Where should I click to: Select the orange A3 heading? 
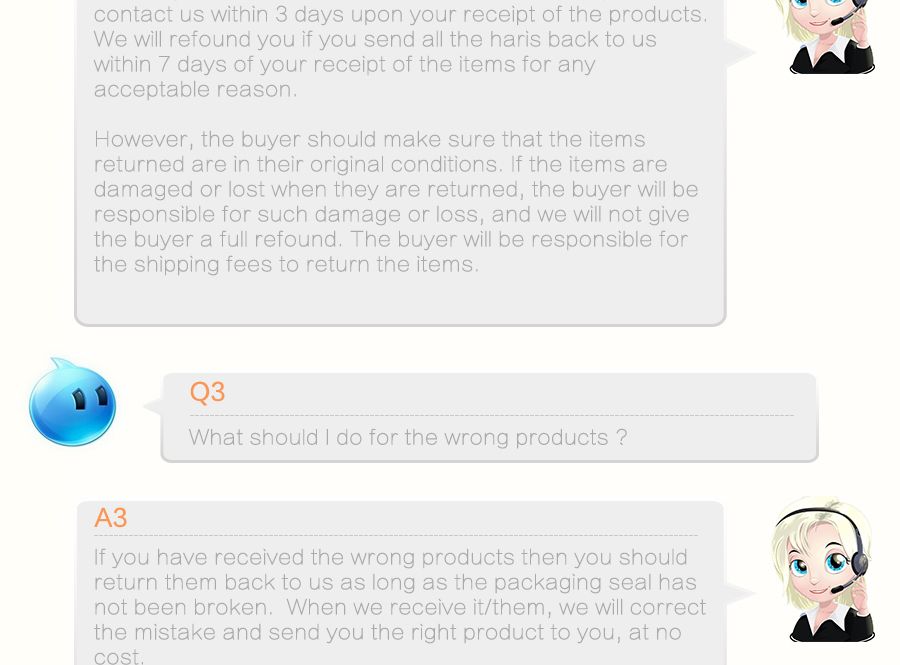coord(110,518)
